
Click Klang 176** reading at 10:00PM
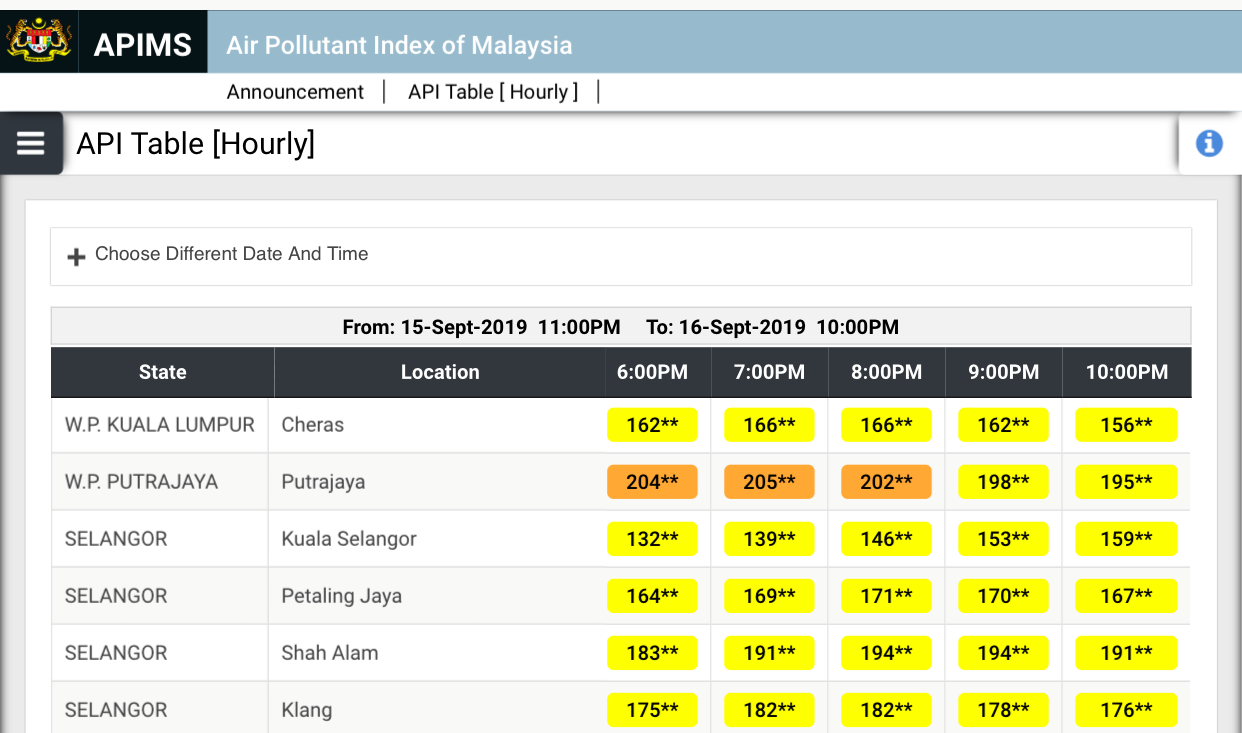pos(1126,710)
